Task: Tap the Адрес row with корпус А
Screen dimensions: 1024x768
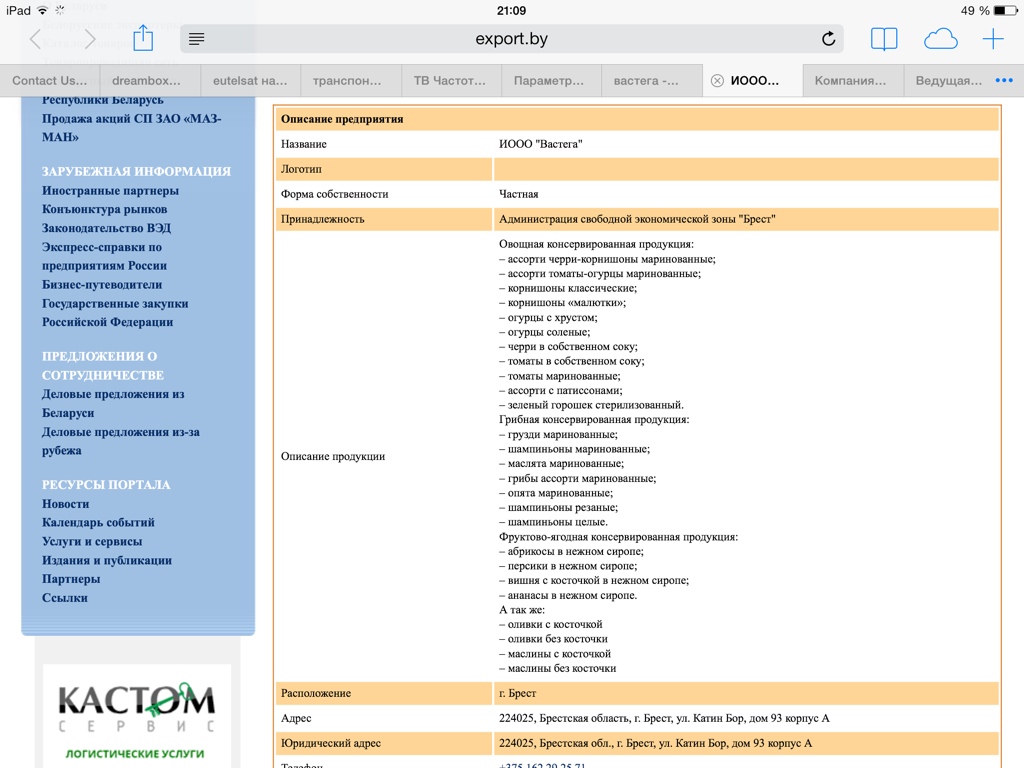Action: pyautogui.click(x=637, y=718)
